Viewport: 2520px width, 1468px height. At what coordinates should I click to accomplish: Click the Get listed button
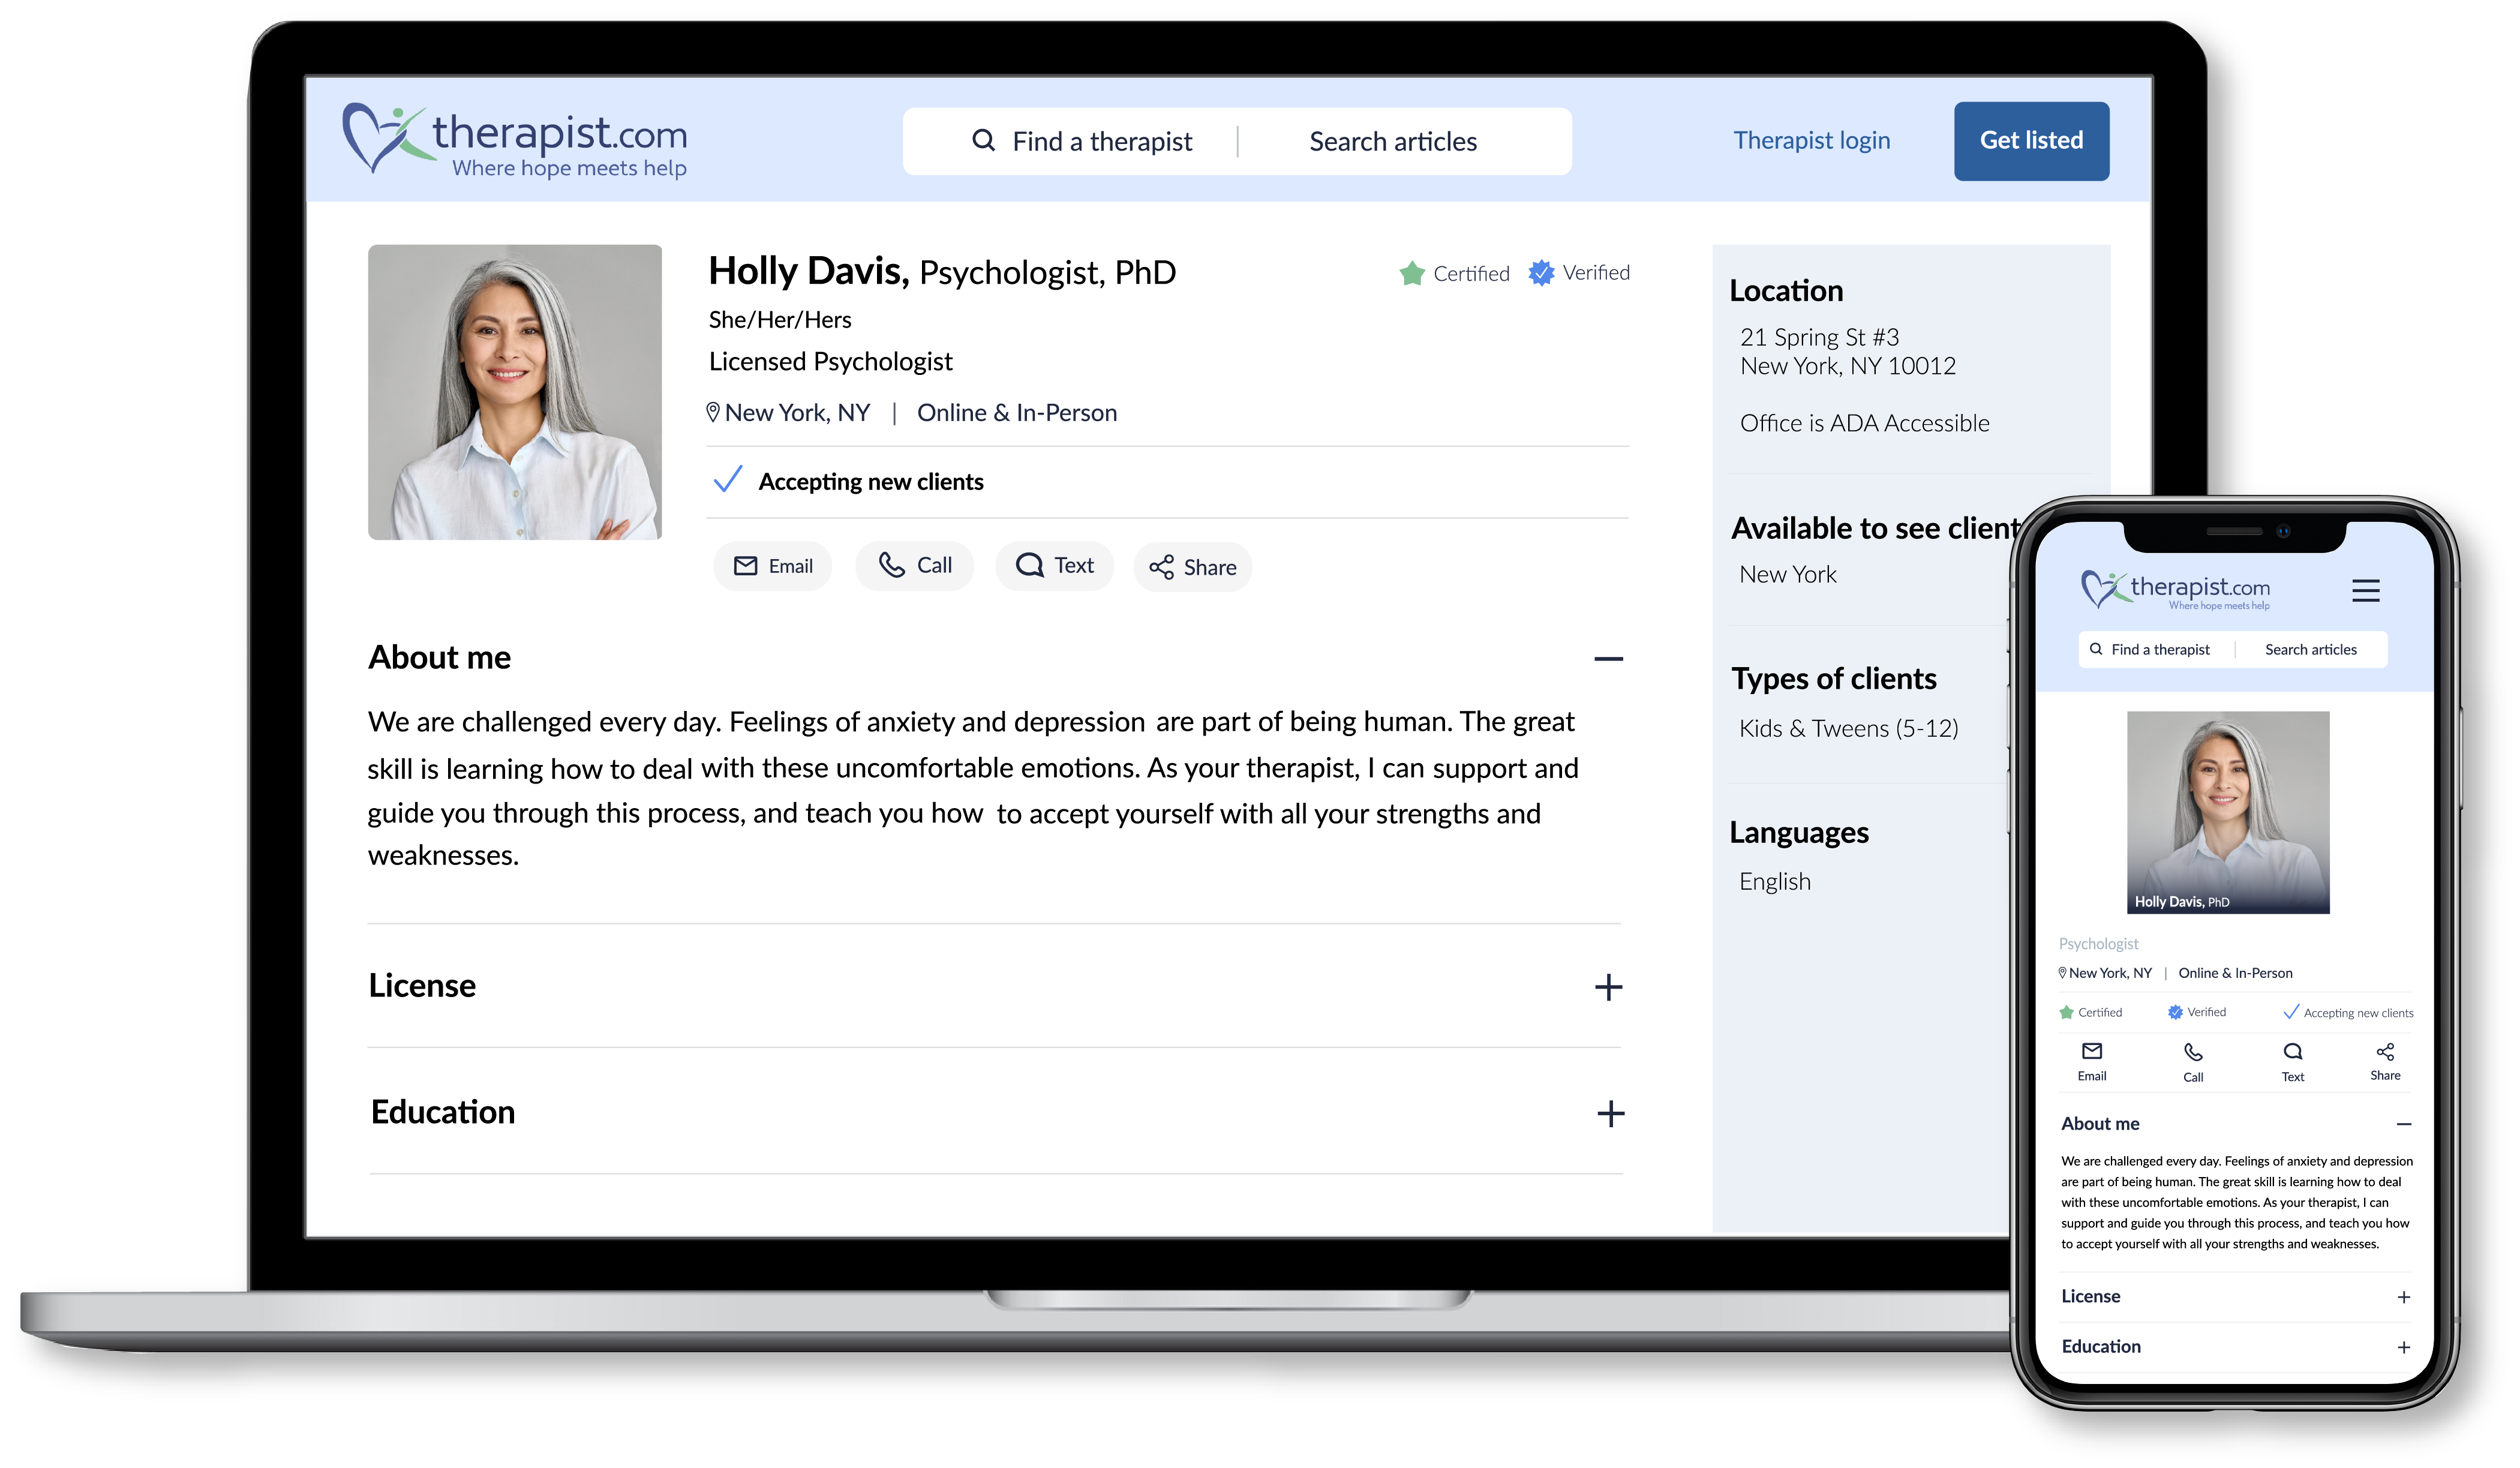click(2031, 141)
